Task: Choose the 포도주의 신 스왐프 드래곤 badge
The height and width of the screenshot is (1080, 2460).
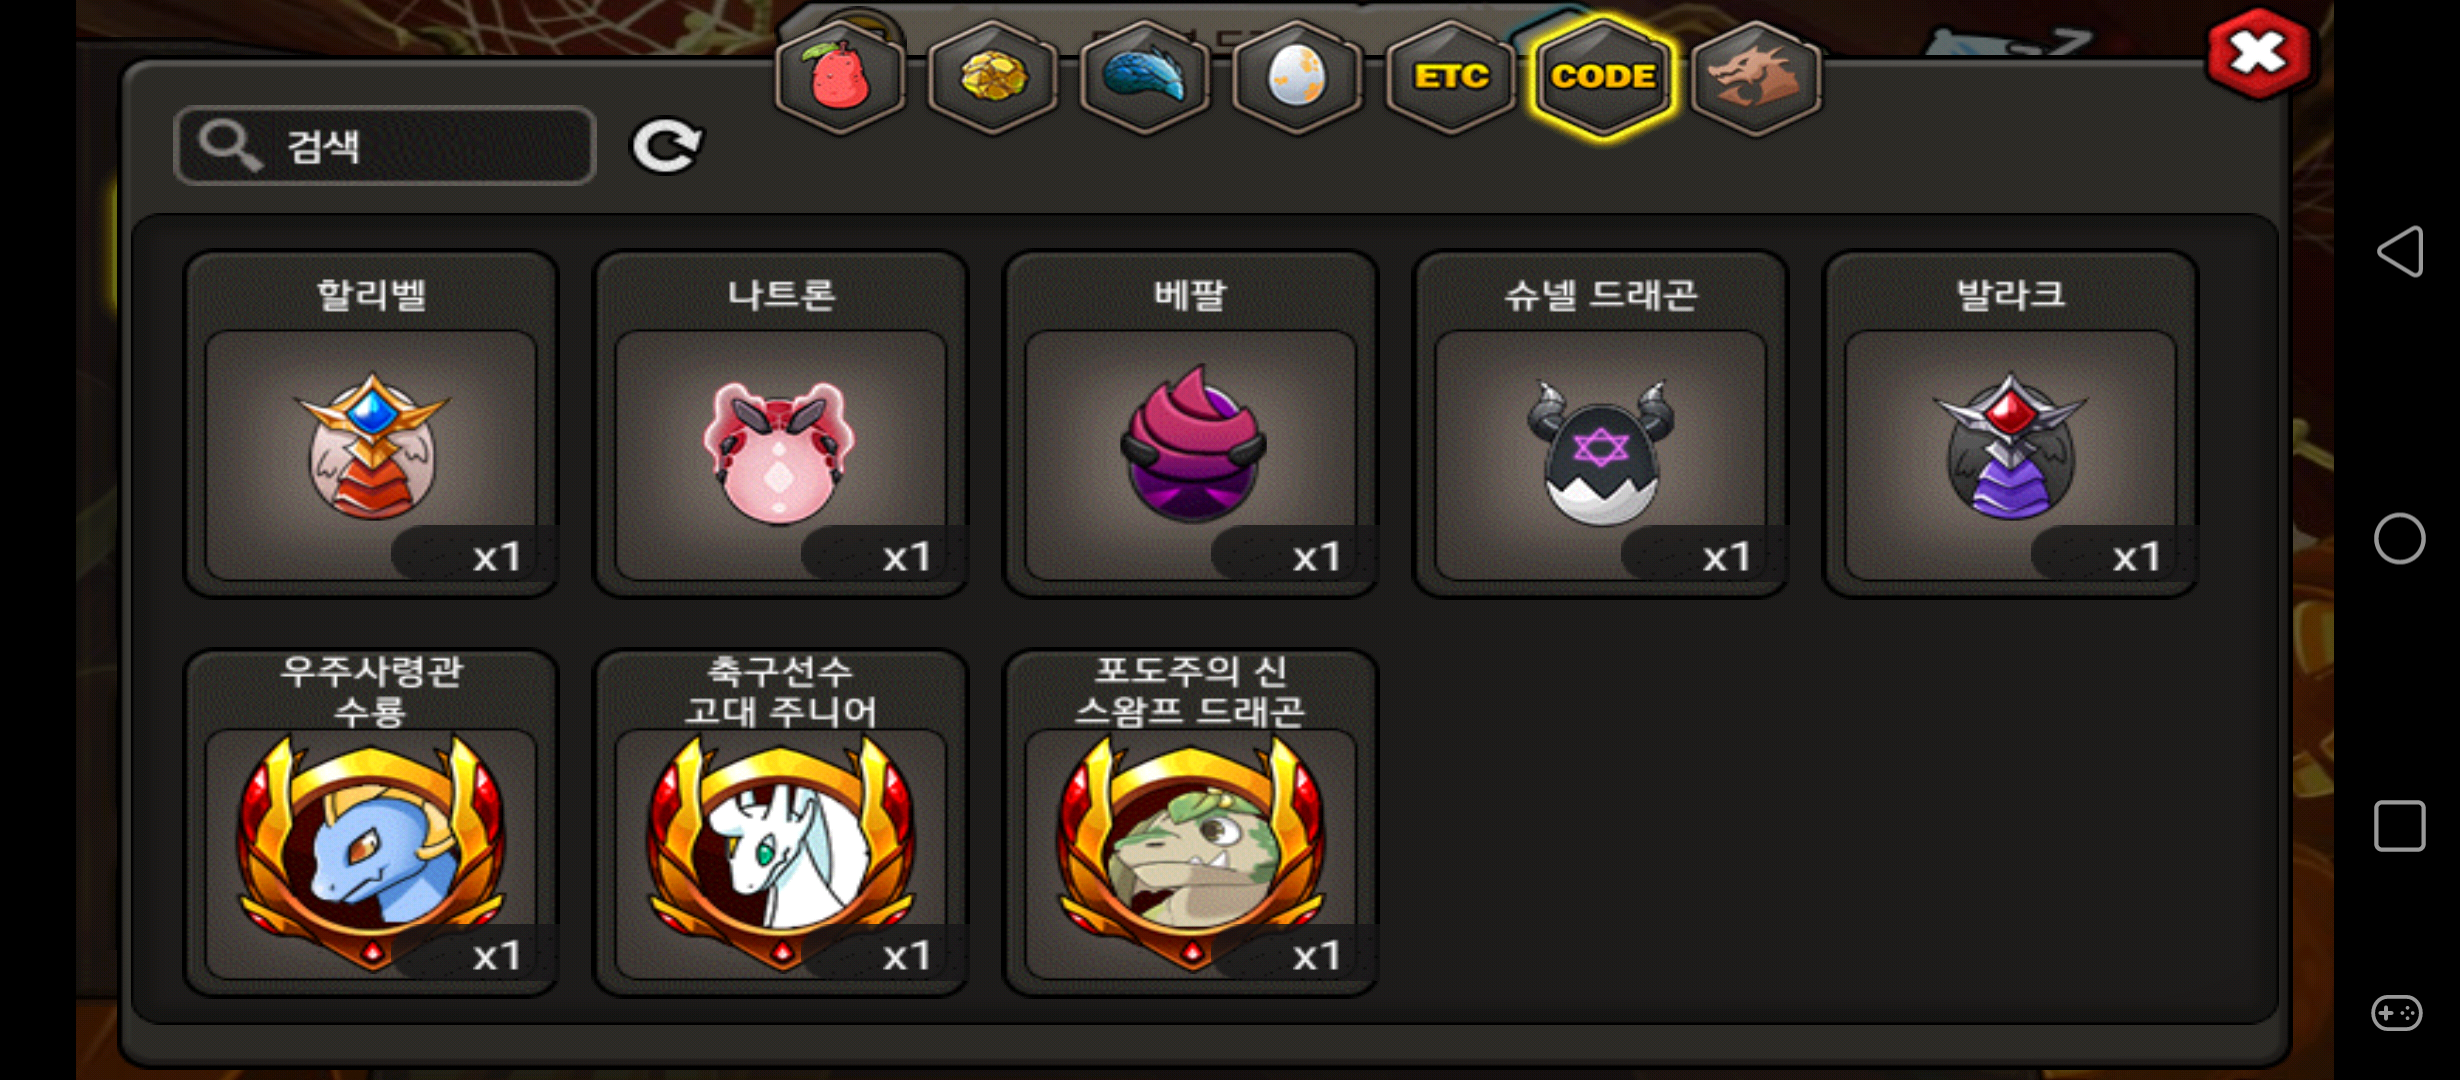Action: click(1191, 823)
